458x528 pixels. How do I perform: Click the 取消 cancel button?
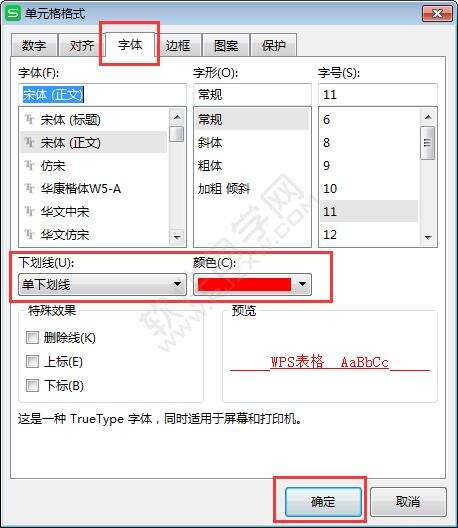click(408, 502)
